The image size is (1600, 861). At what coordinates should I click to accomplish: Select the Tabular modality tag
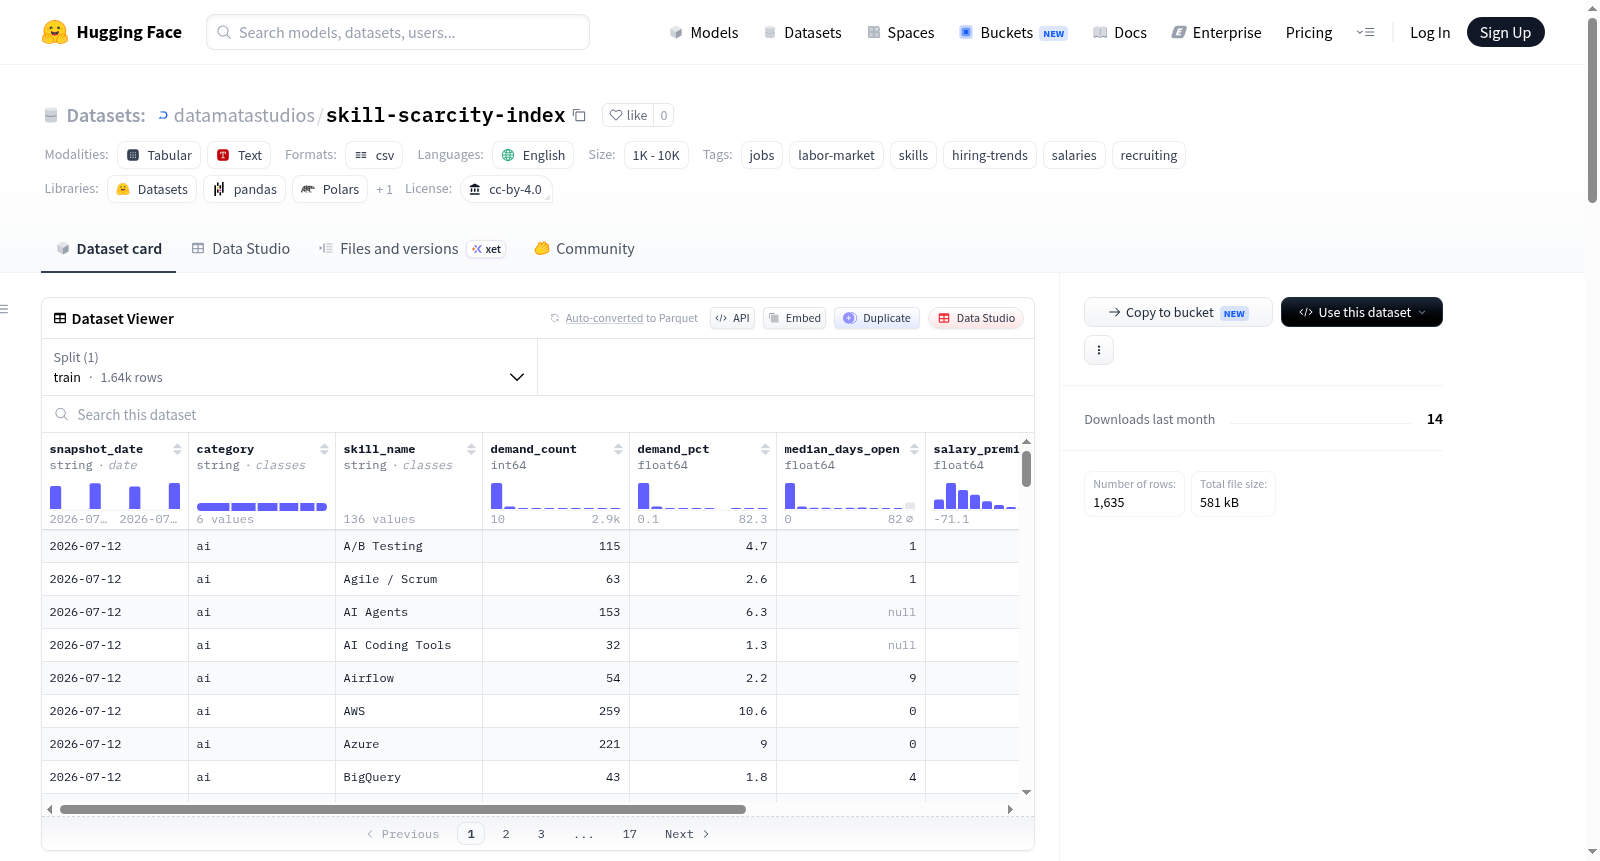point(159,155)
